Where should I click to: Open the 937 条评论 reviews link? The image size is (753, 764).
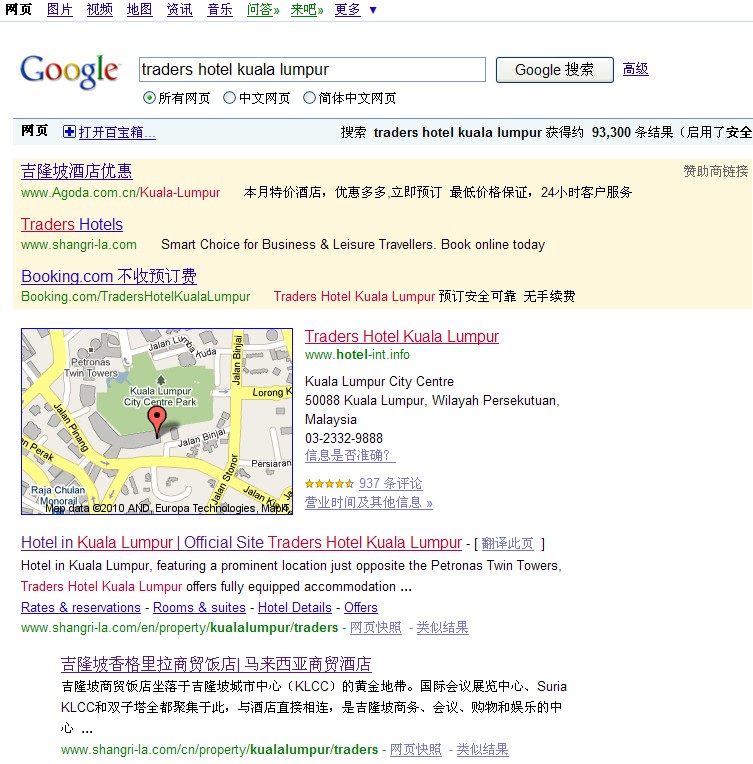point(390,483)
